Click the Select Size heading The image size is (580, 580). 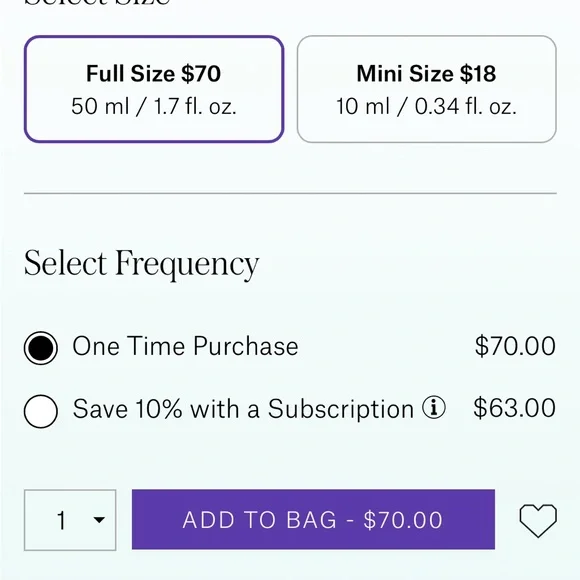point(97,3)
